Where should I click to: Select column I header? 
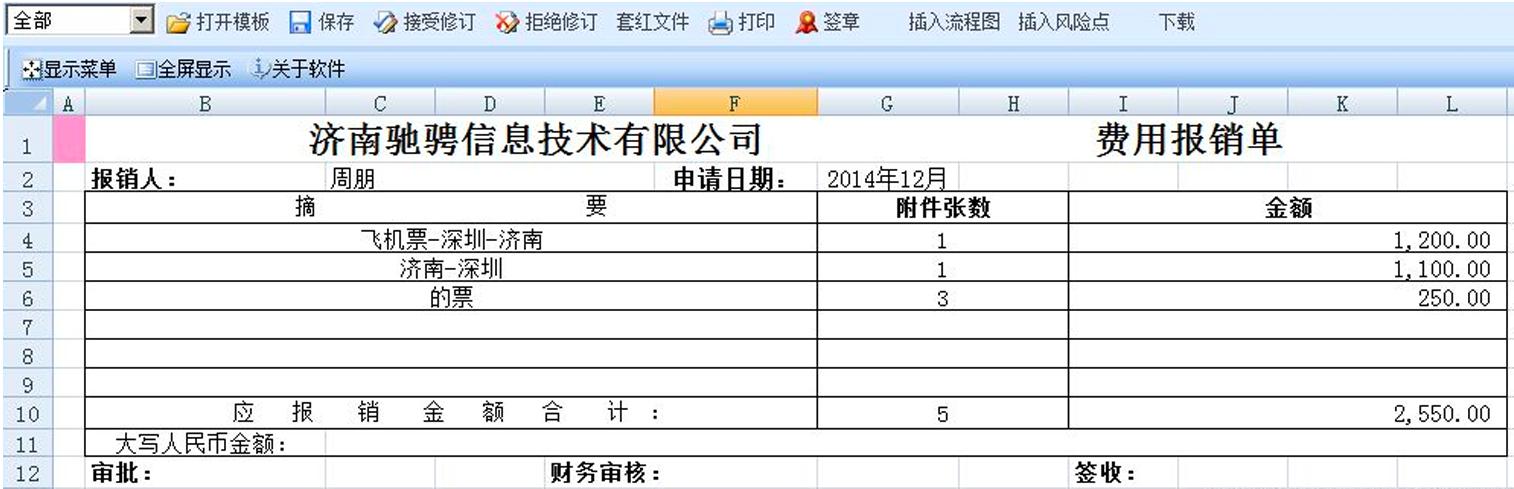point(1123,103)
